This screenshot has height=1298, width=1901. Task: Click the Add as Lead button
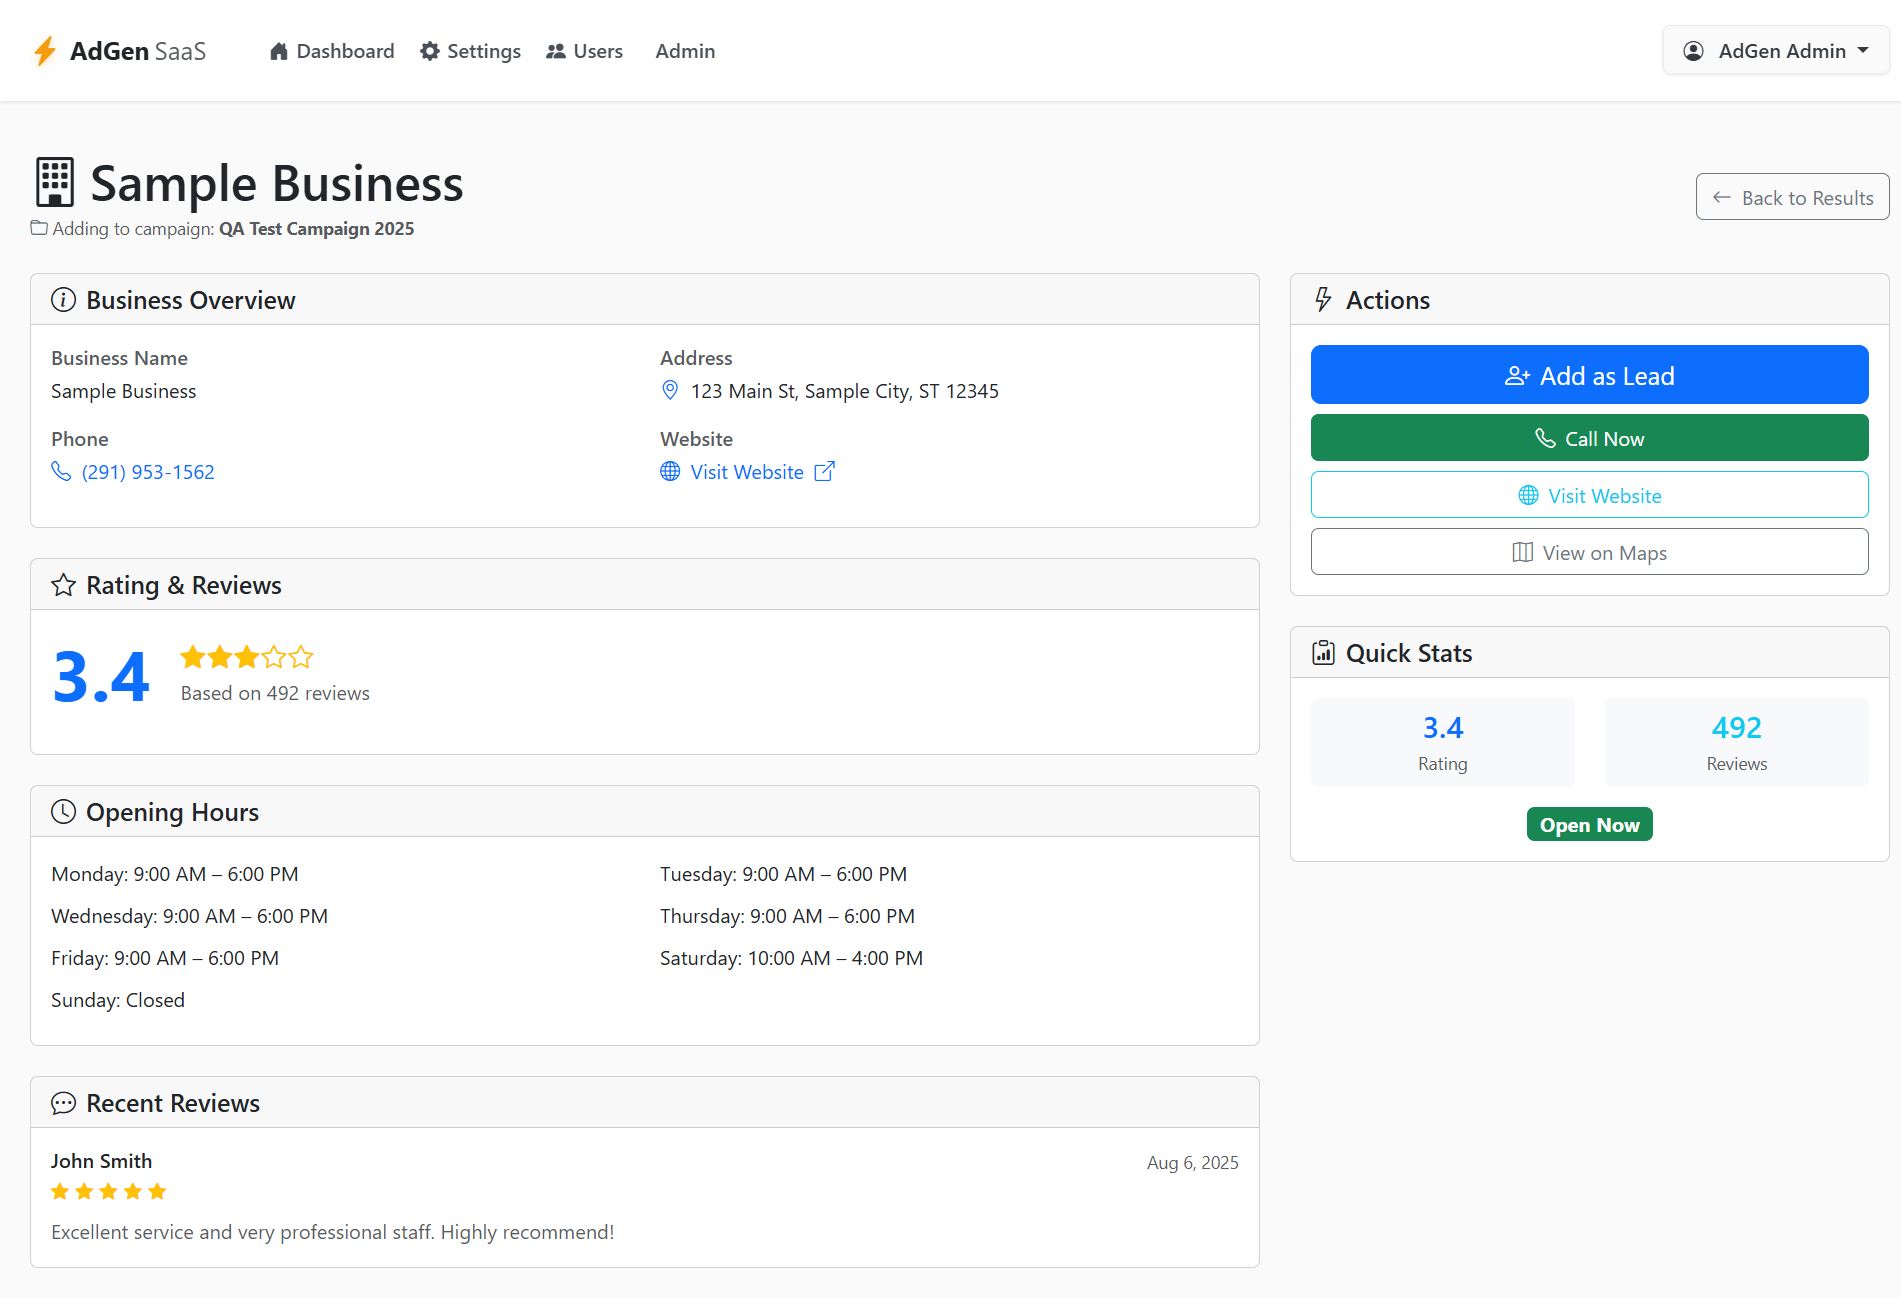[1589, 375]
